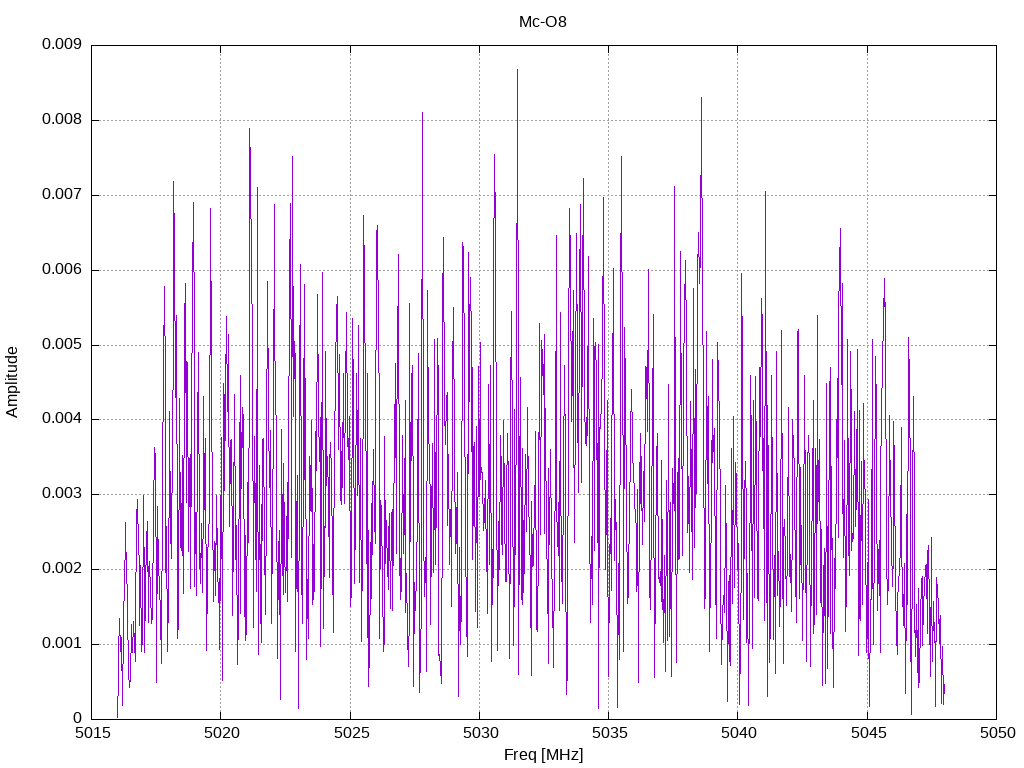This screenshot has height=768, width=1024.
Task: Click the 0.006 y-axis tick label
Action: click(x=62, y=269)
